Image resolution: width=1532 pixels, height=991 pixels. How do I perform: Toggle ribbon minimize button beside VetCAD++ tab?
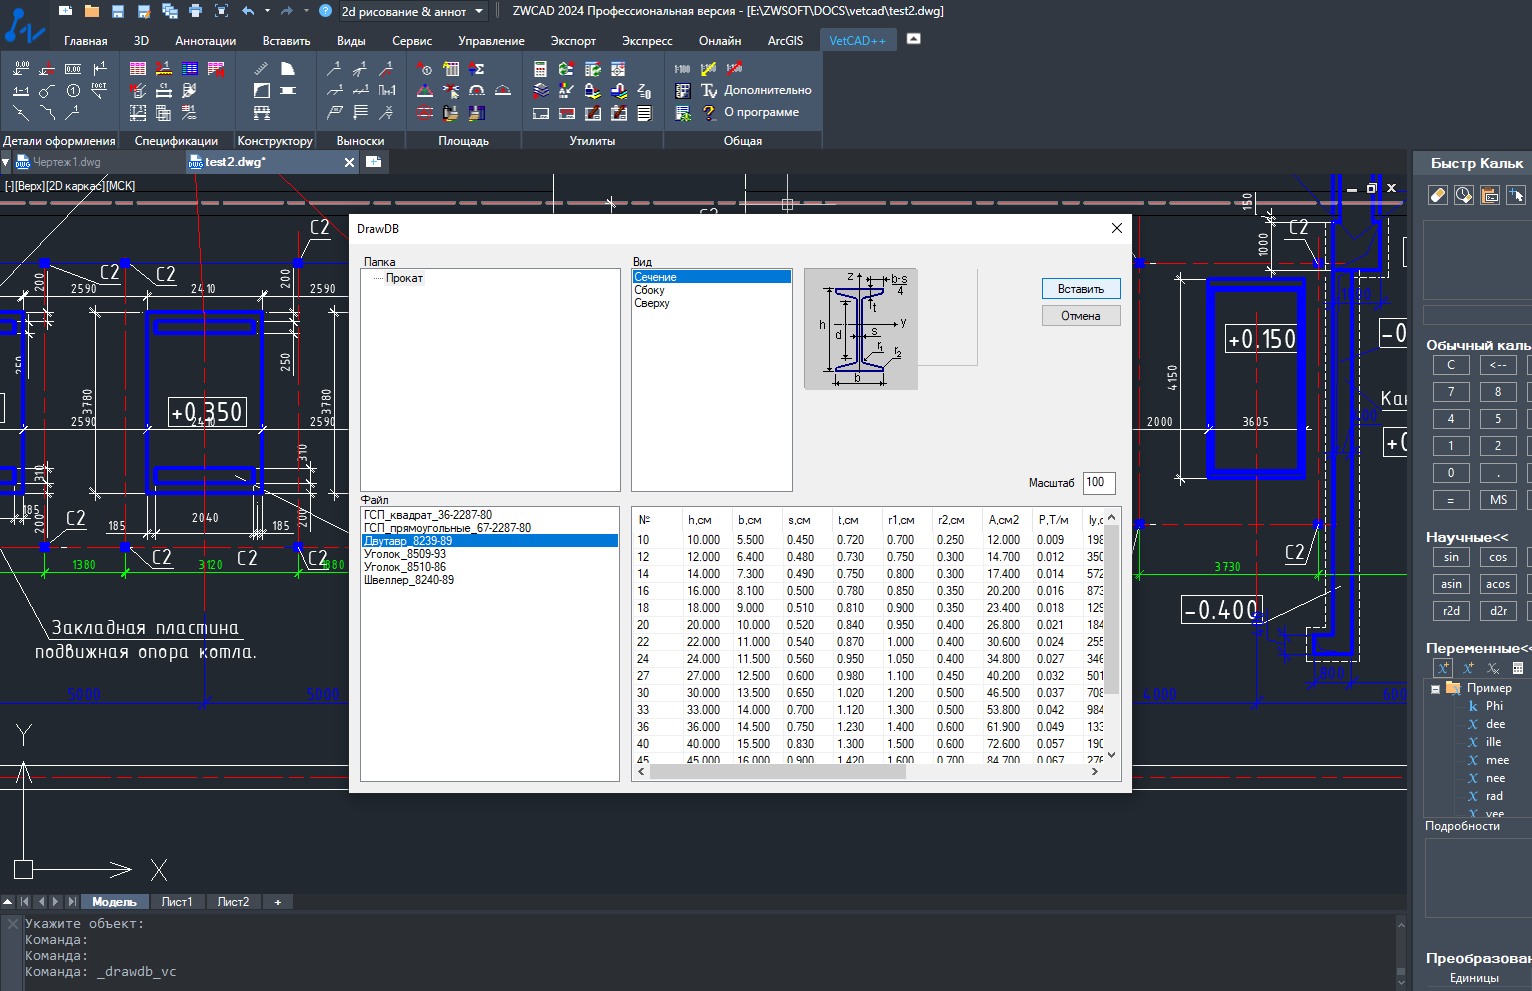(x=913, y=39)
